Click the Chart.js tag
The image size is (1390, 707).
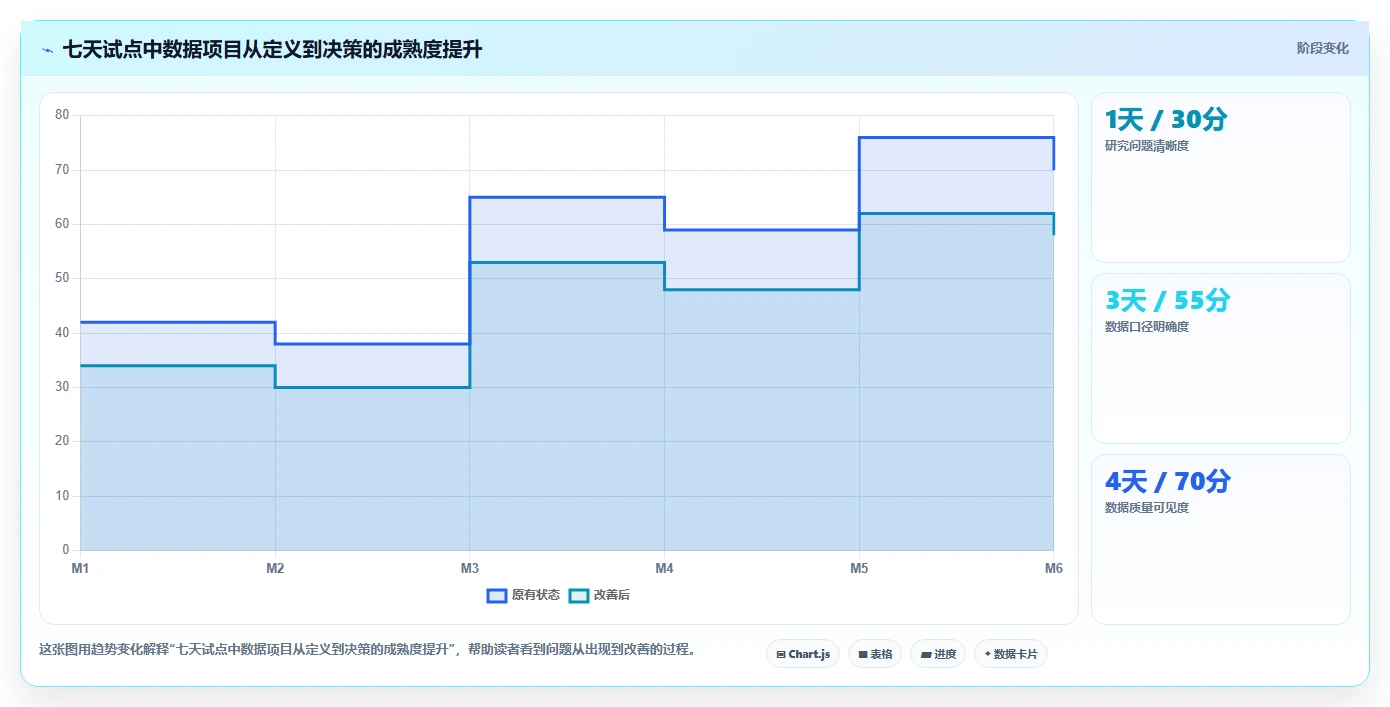tap(803, 654)
